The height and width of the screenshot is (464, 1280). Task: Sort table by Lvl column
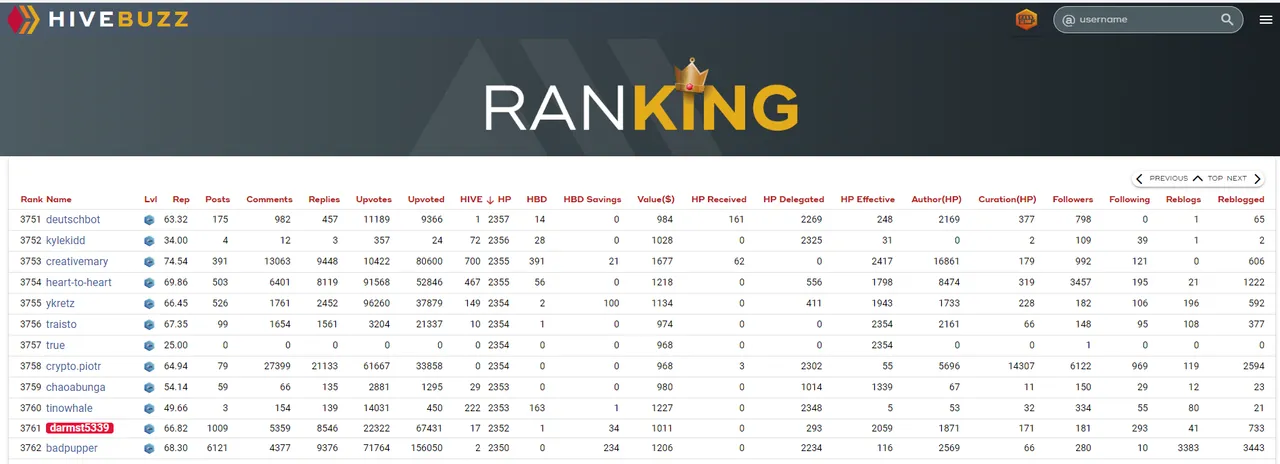tap(150, 199)
